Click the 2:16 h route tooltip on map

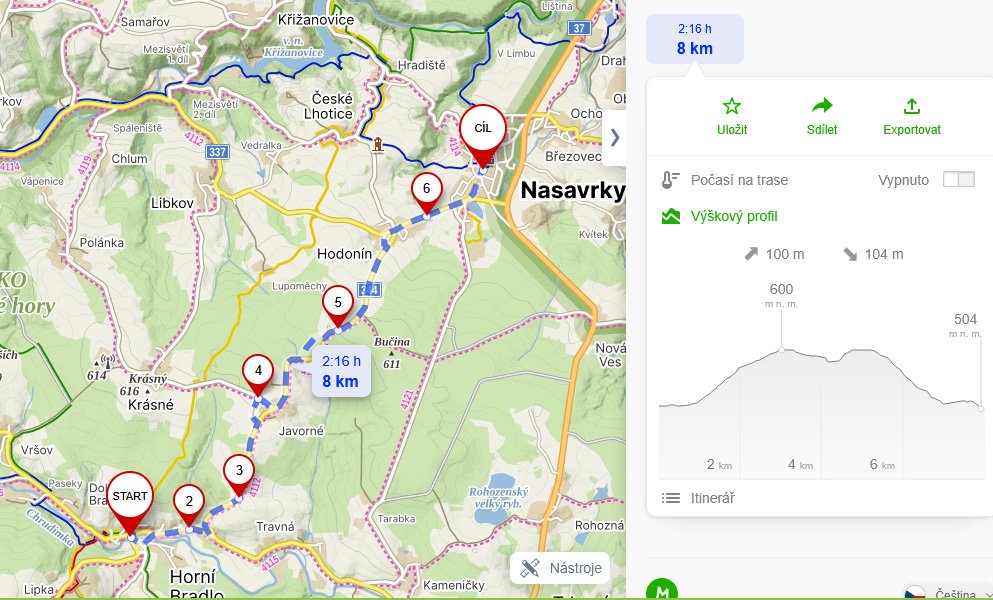tap(340, 370)
